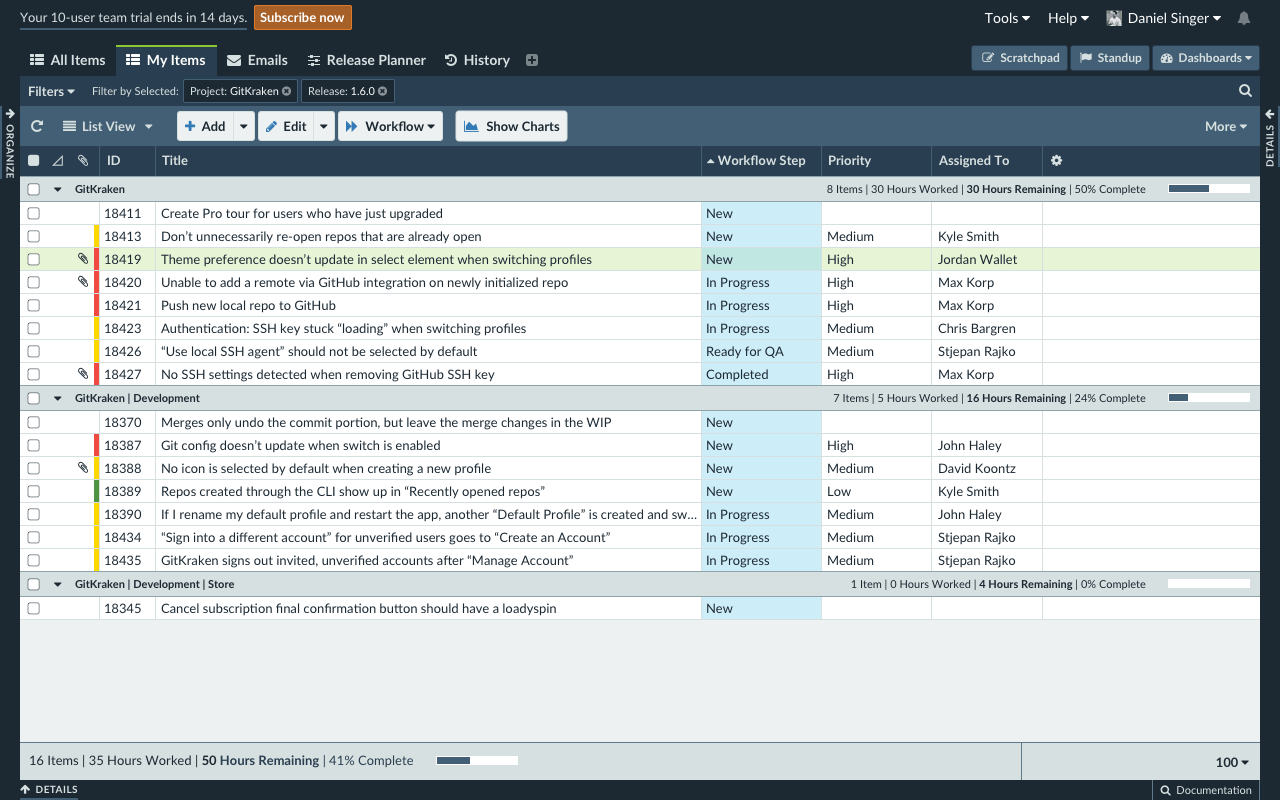Image resolution: width=1280 pixels, height=800 pixels.
Task: Click the GitKraken group progress bar
Action: pos(1209,189)
